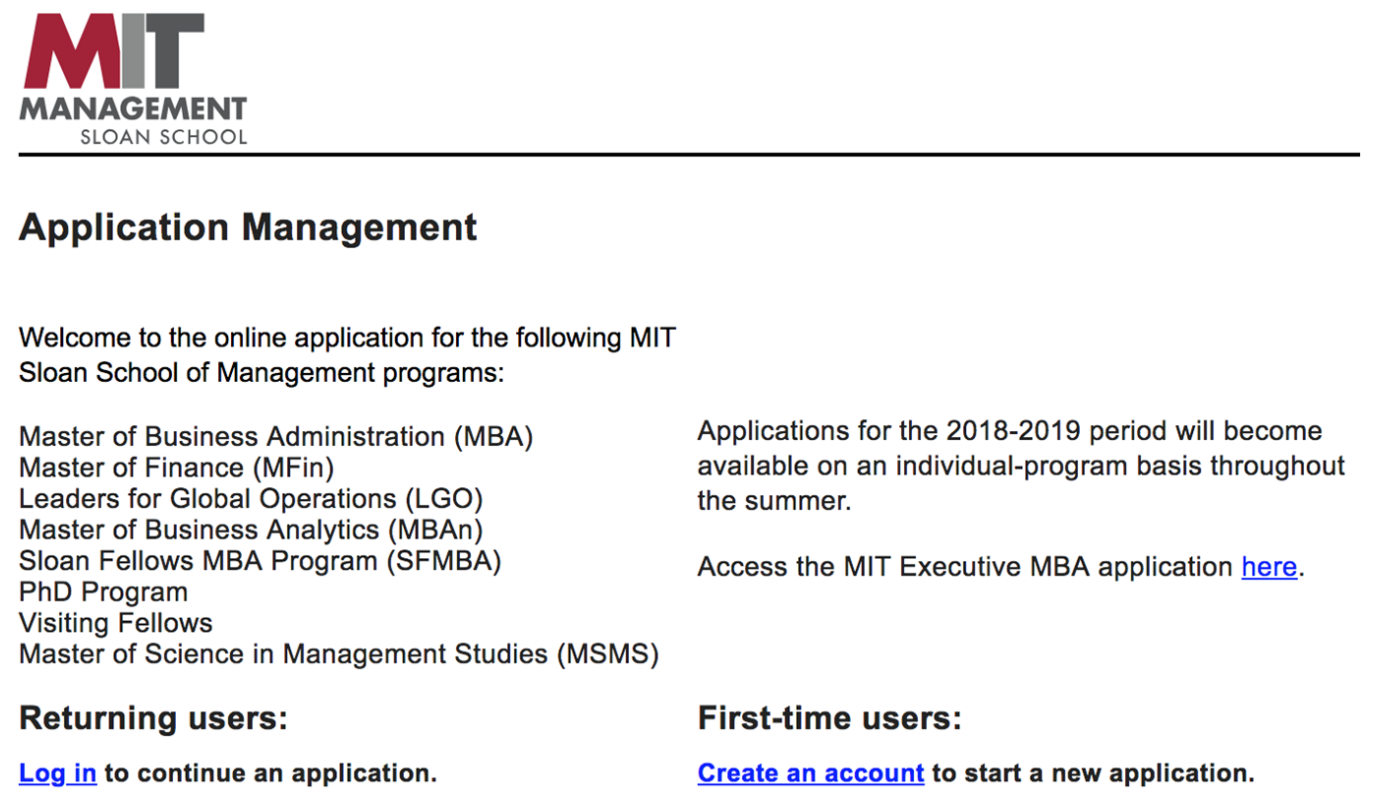Click the black horizontal divider under the logo
The image size is (1380, 809).
(x=689, y=155)
